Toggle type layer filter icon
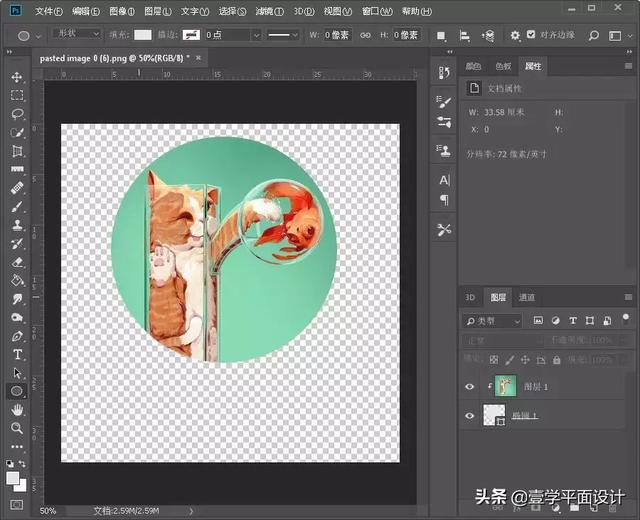The width and height of the screenshot is (640, 520). pyautogui.click(x=573, y=321)
